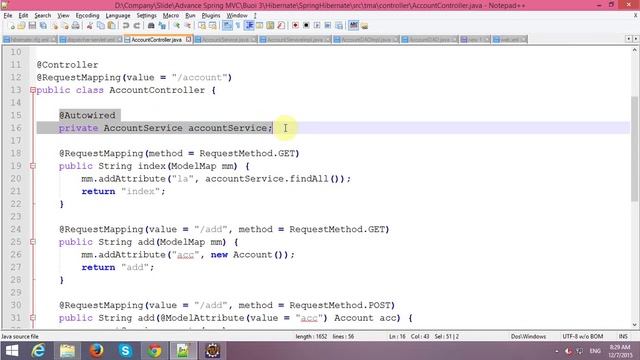
Task: Play back the recorded macro icon
Action: (x=317, y=25)
